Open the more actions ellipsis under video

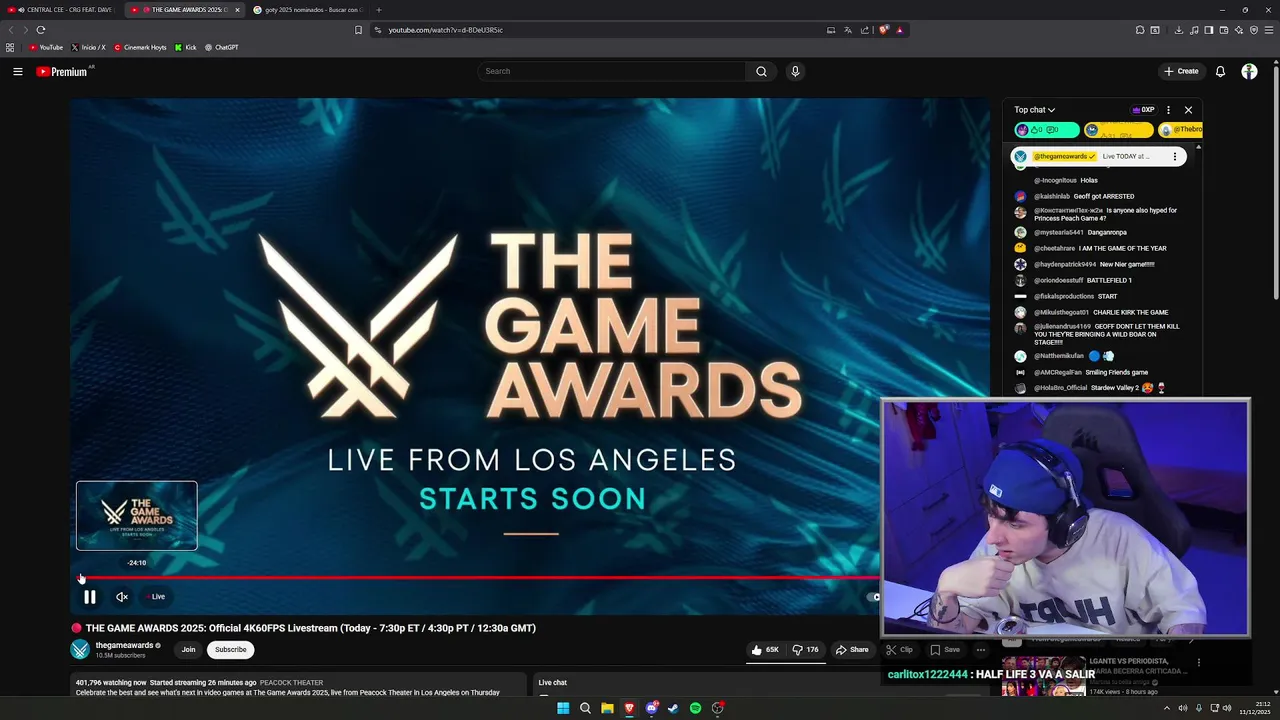tap(980, 650)
